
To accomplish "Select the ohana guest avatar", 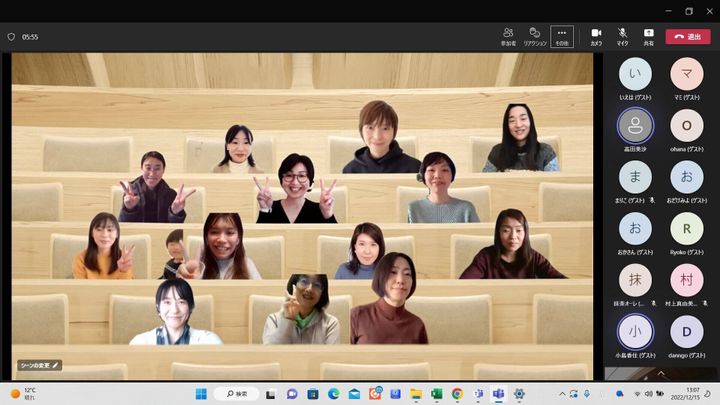I will [686, 125].
